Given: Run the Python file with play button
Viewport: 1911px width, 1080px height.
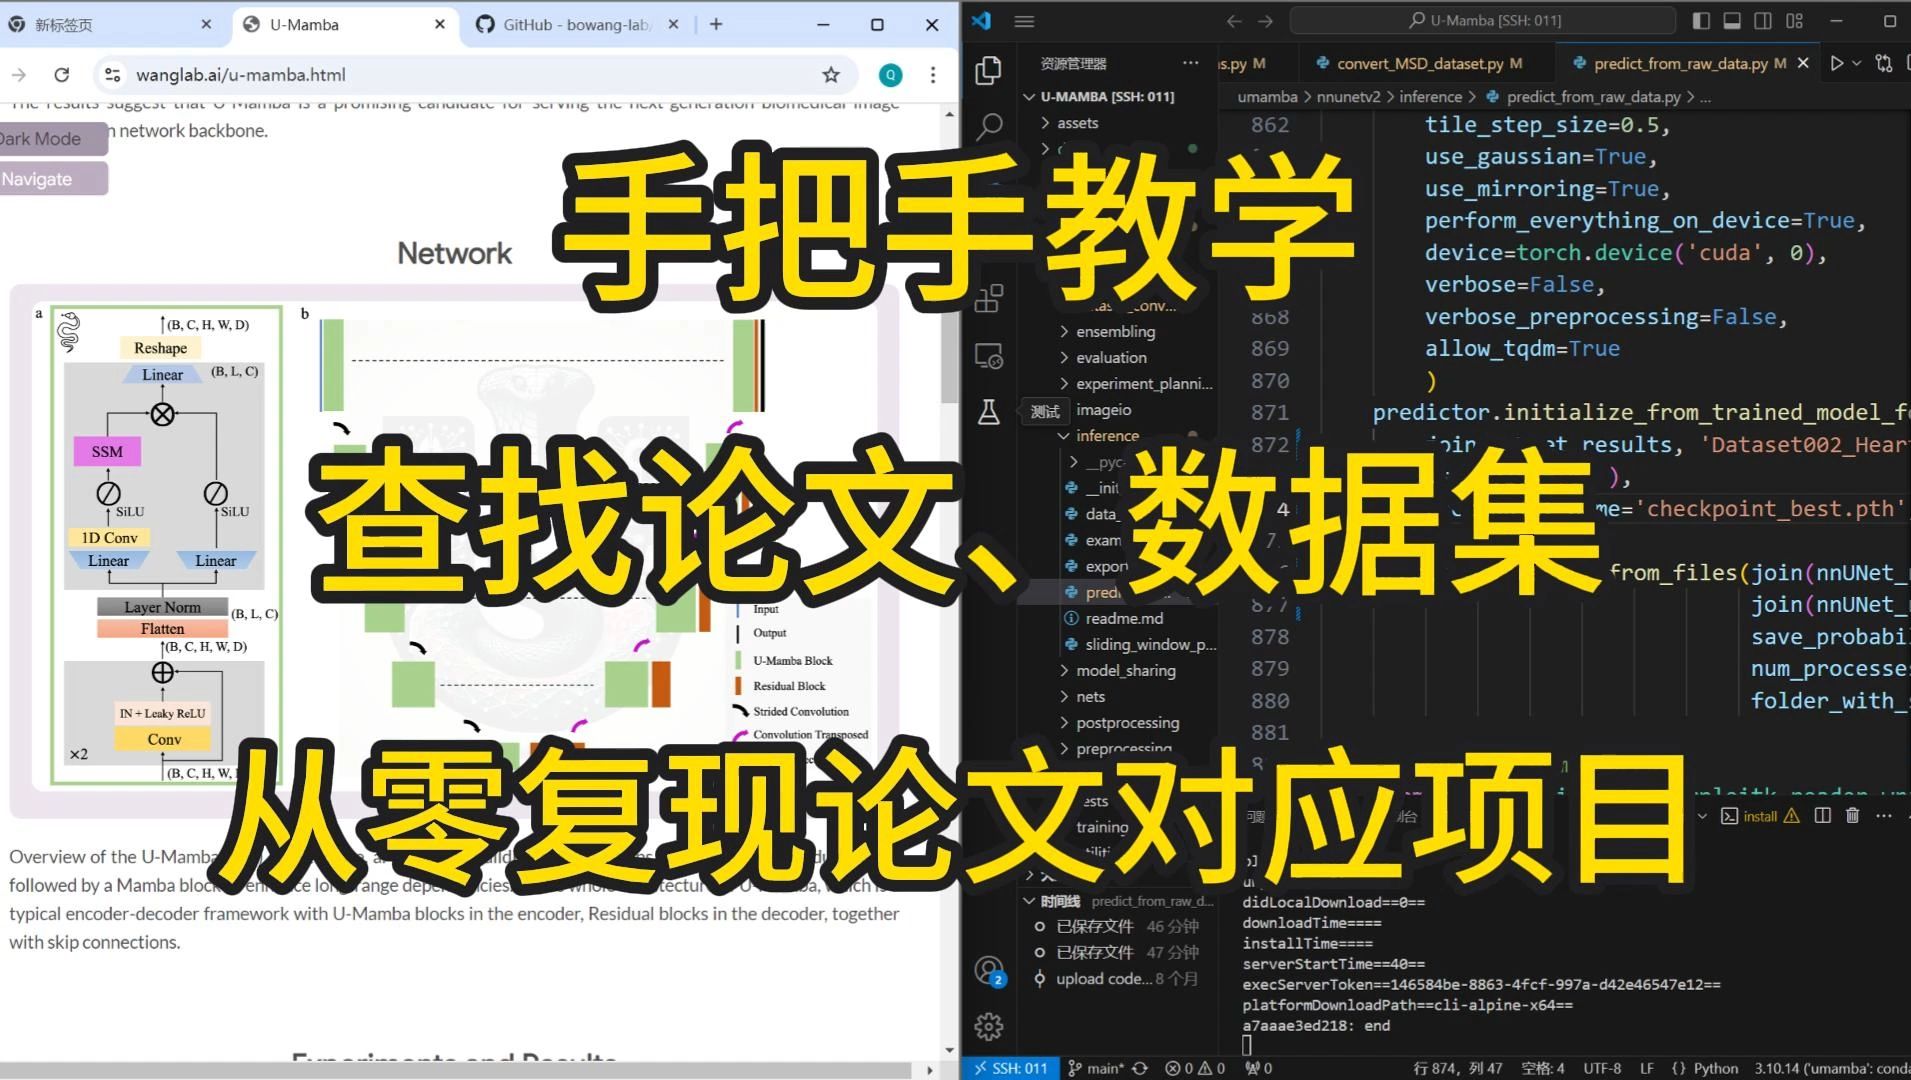Looking at the screenshot, I should pos(1836,63).
